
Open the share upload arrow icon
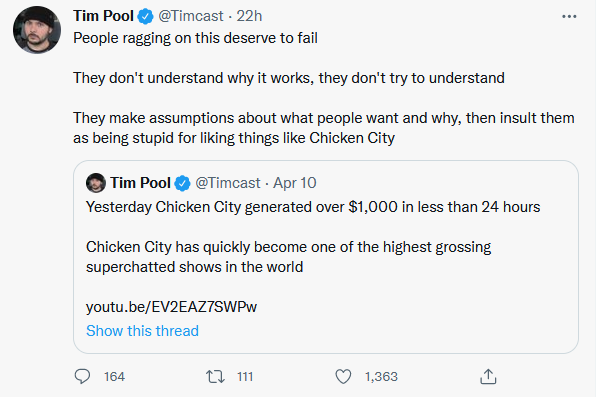(488, 376)
